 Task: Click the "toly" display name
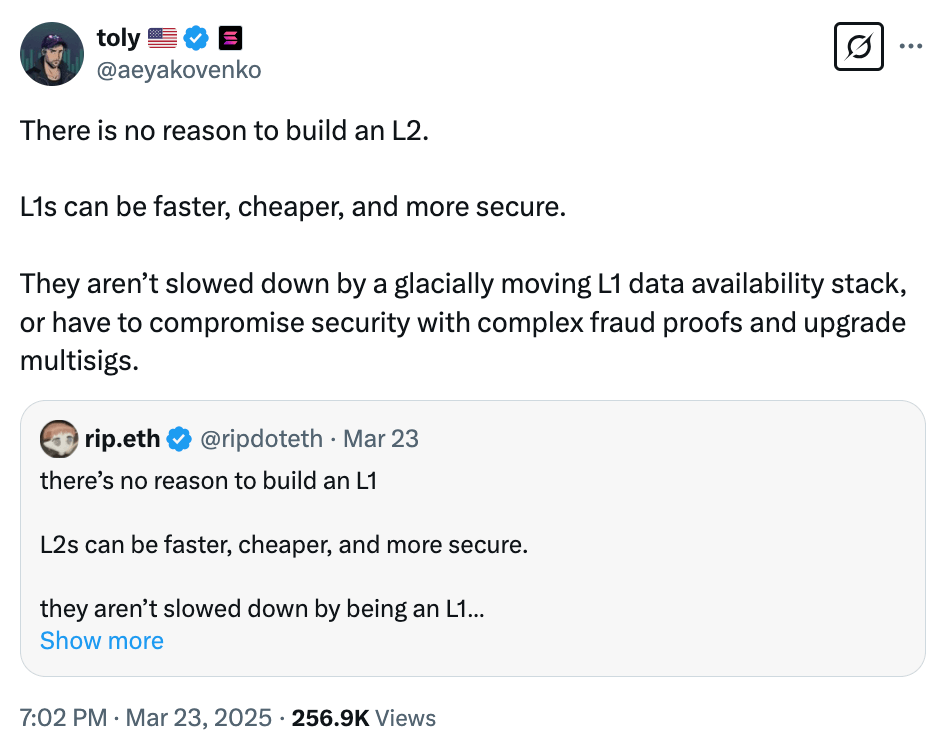[x=118, y=39]
